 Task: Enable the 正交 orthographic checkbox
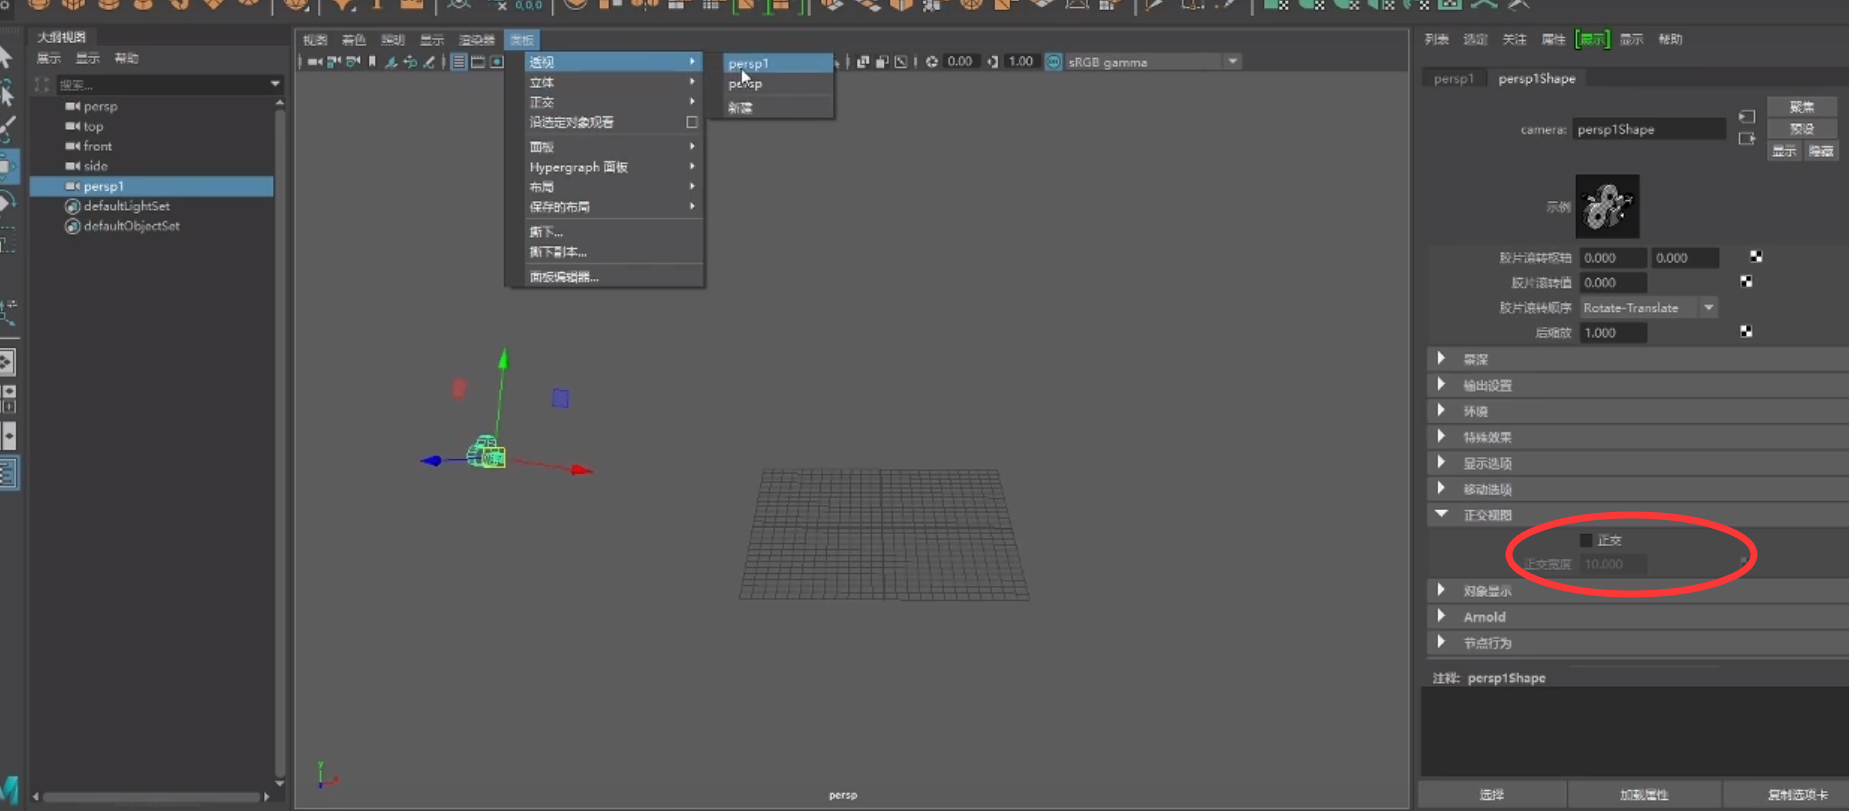tap(1586, 540)
